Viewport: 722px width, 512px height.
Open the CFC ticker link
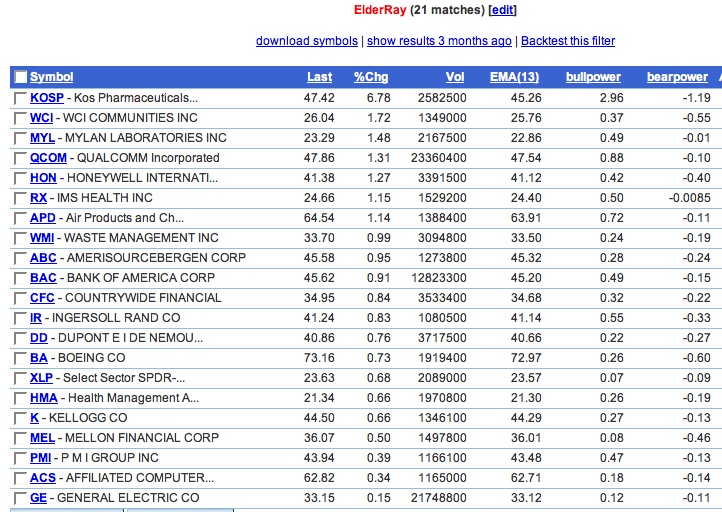42,298
